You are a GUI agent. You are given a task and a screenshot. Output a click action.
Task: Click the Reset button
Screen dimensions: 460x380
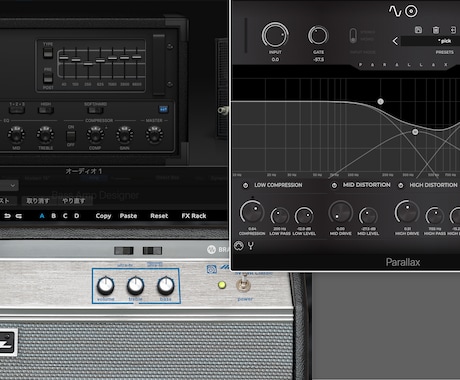(159, 216)
